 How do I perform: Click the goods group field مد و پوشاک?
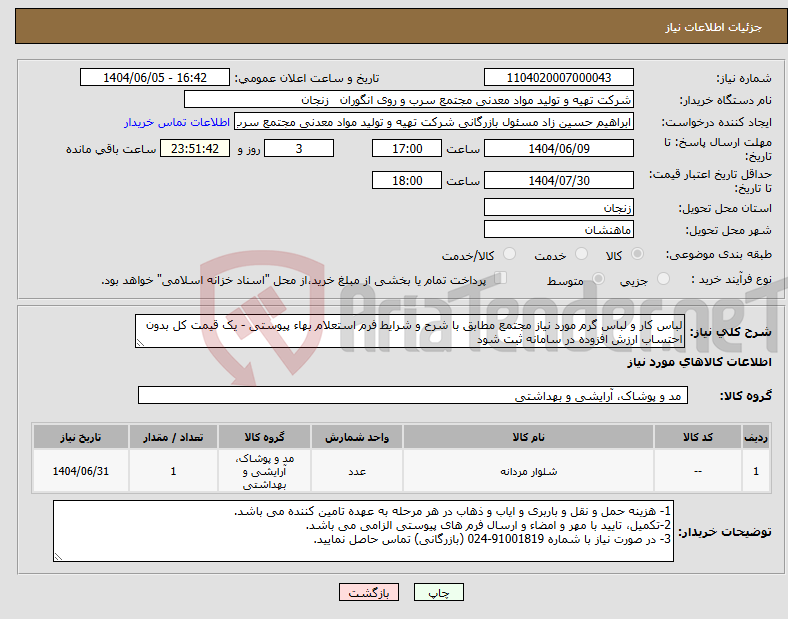pyautogui.click(x=413, y=395)
